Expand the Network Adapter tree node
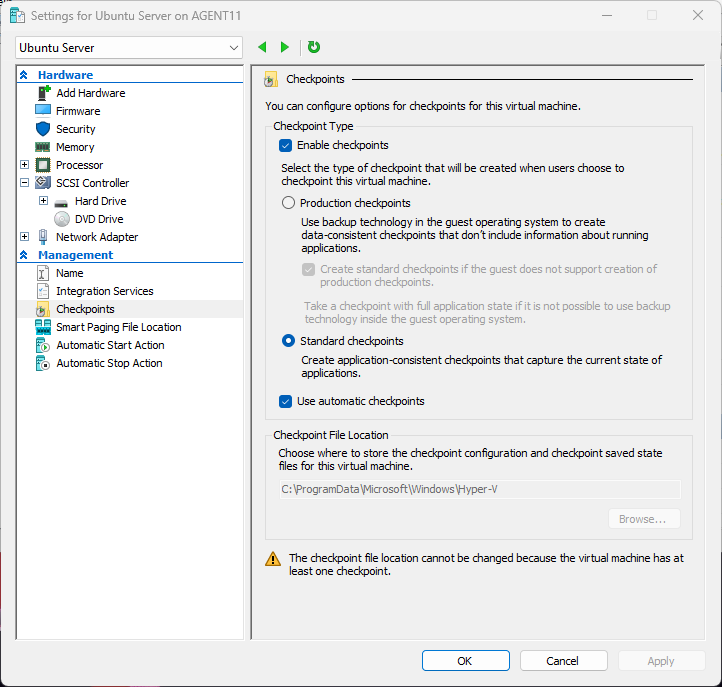The image size is (722, 687). click(25, 237)
